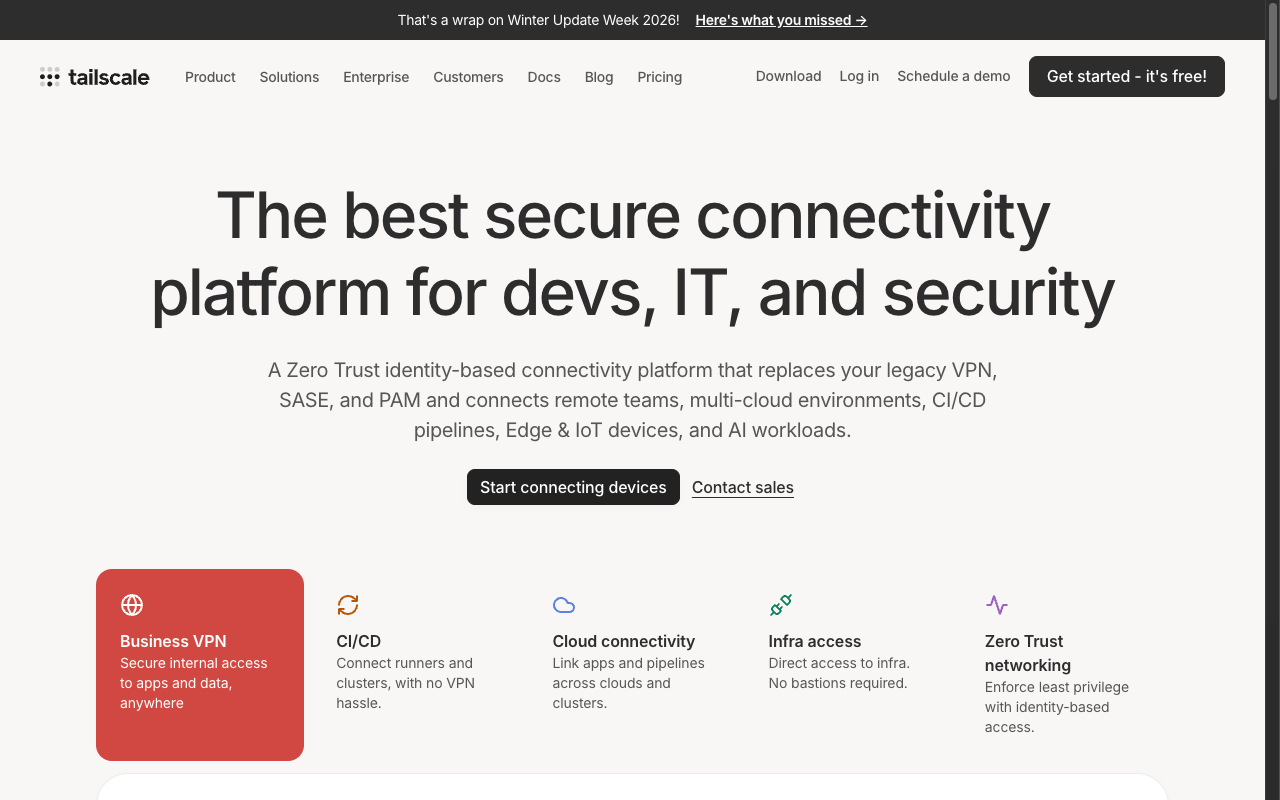
Task: Open the Docs link in navigation
Action: [544, 77]
